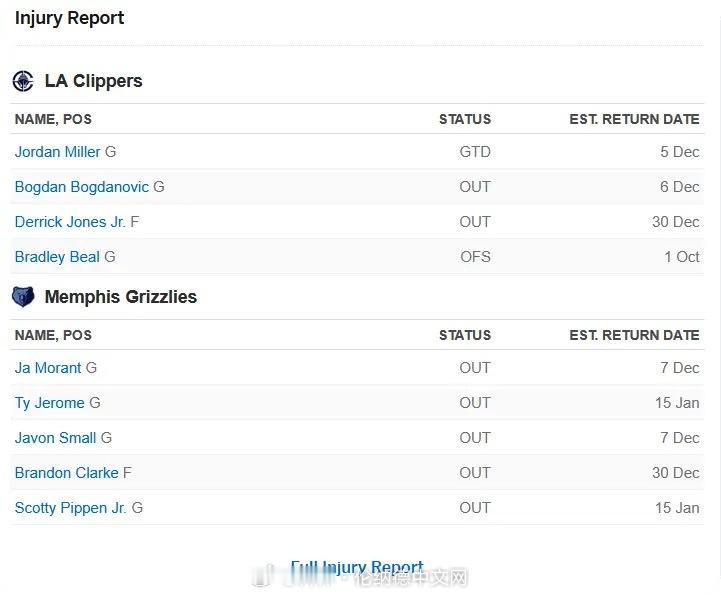This screenshot has height=595, width=721.
Task: Open Bogdan Bogdanovic's player profile
Action: click(82, 187)
